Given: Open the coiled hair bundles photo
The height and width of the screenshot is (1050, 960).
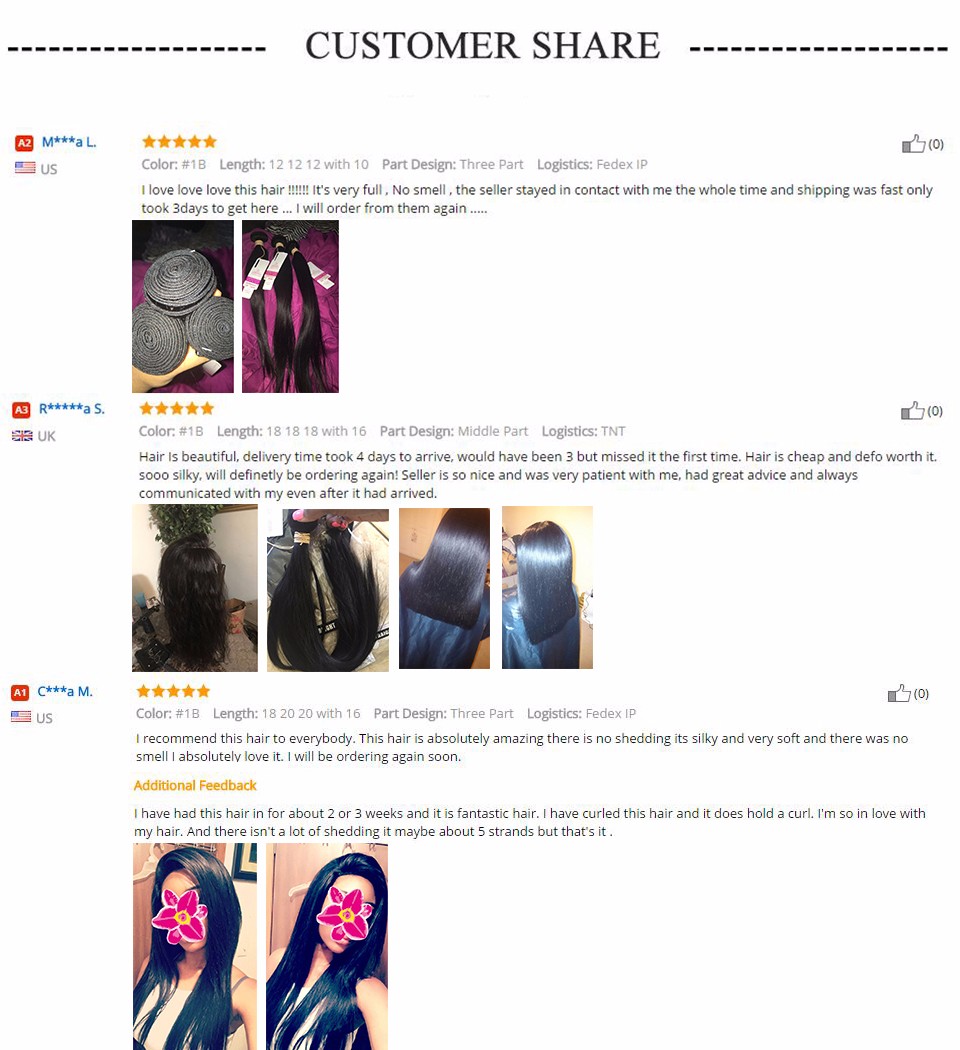Looking at the screenshot, I should 183,306.
